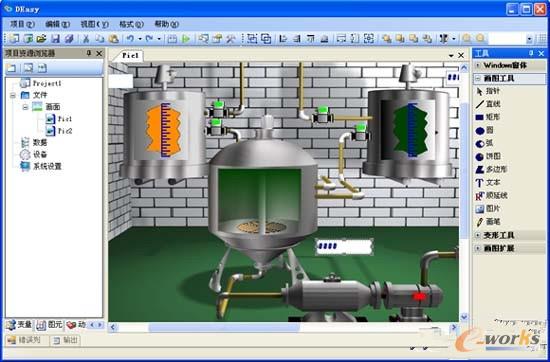The width and height of the screenshot is (550, 362).
Task: Expand the 变形工具 section
Action: pyautogui.click(x=478, y=235)
